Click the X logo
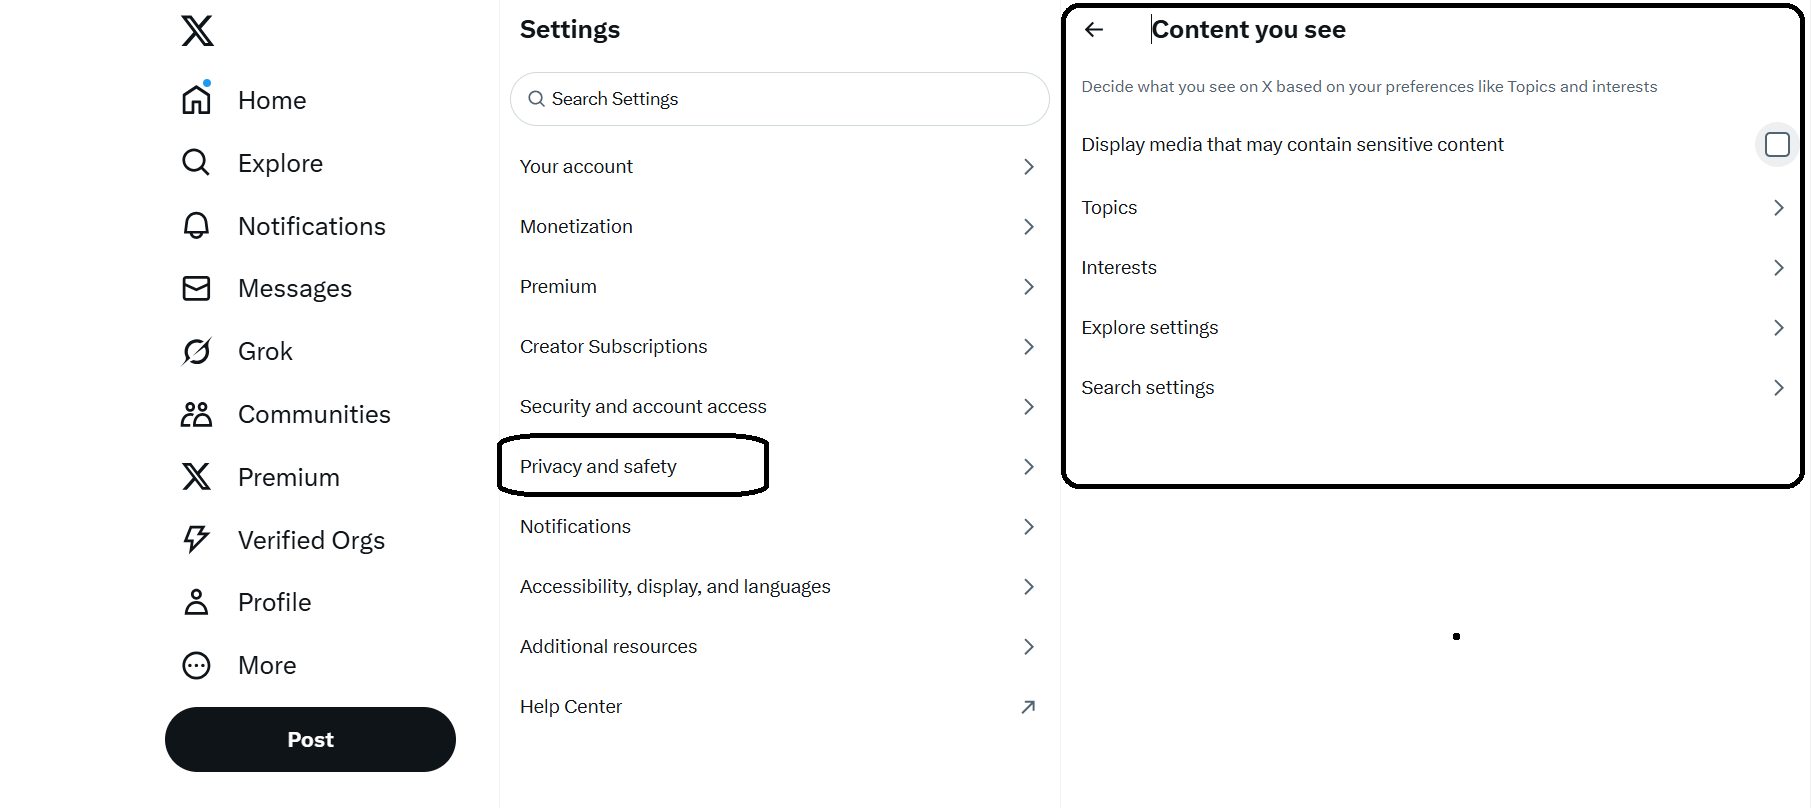The height and width of the screenshot is (808, 1814). 197,30
